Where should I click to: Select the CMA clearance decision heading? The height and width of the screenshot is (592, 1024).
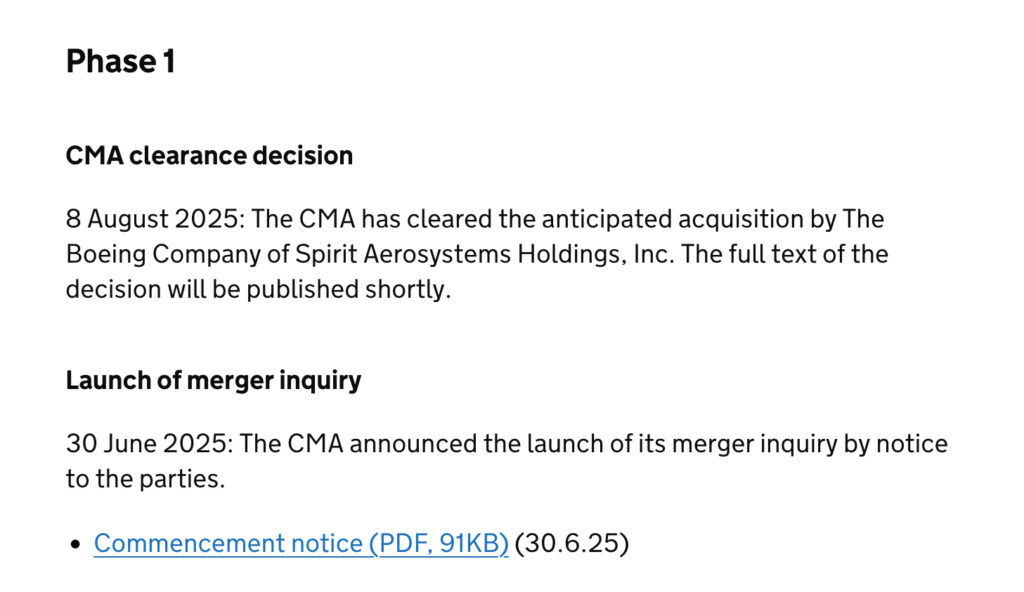[x=209, y=156]
